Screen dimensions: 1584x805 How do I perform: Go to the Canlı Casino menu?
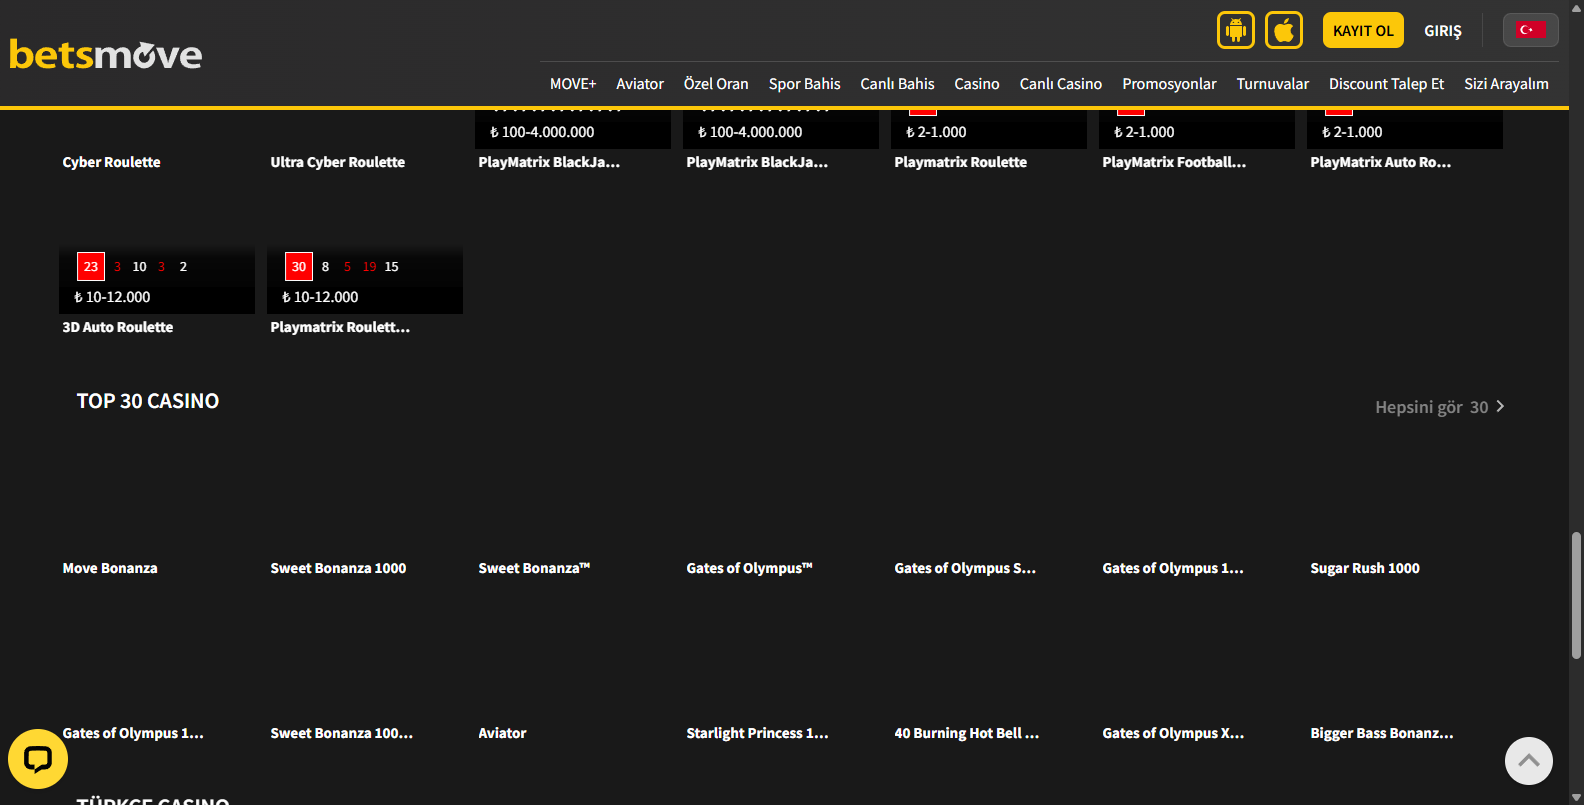[x=1060, y=84]
